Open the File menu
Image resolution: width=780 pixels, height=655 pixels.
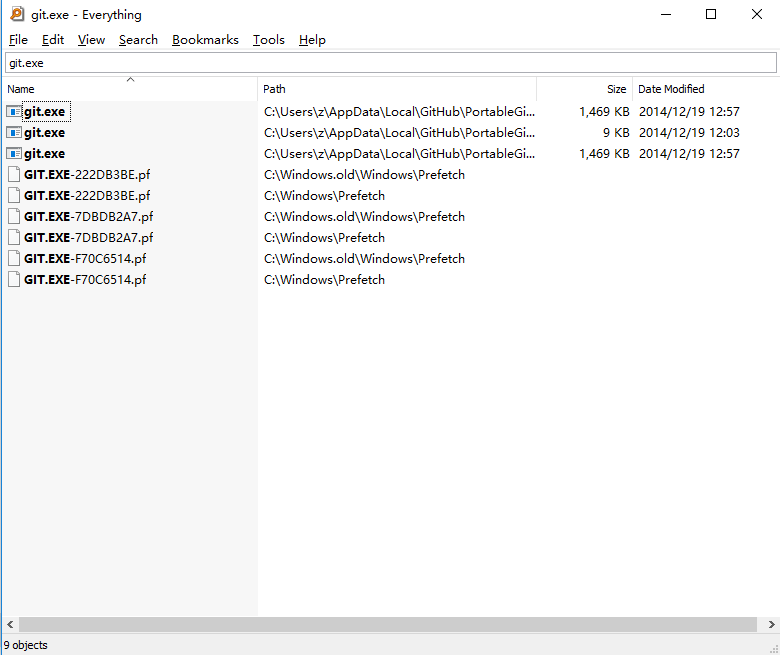pyautogui.click(x=18, y=40)
